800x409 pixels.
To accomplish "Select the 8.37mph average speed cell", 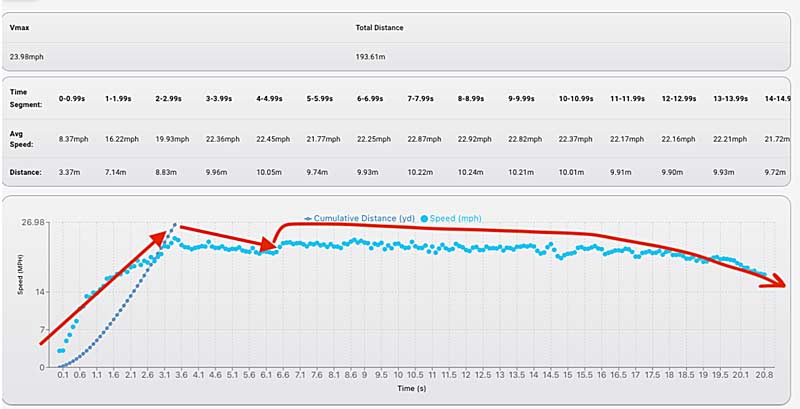I will click(73, 139).
